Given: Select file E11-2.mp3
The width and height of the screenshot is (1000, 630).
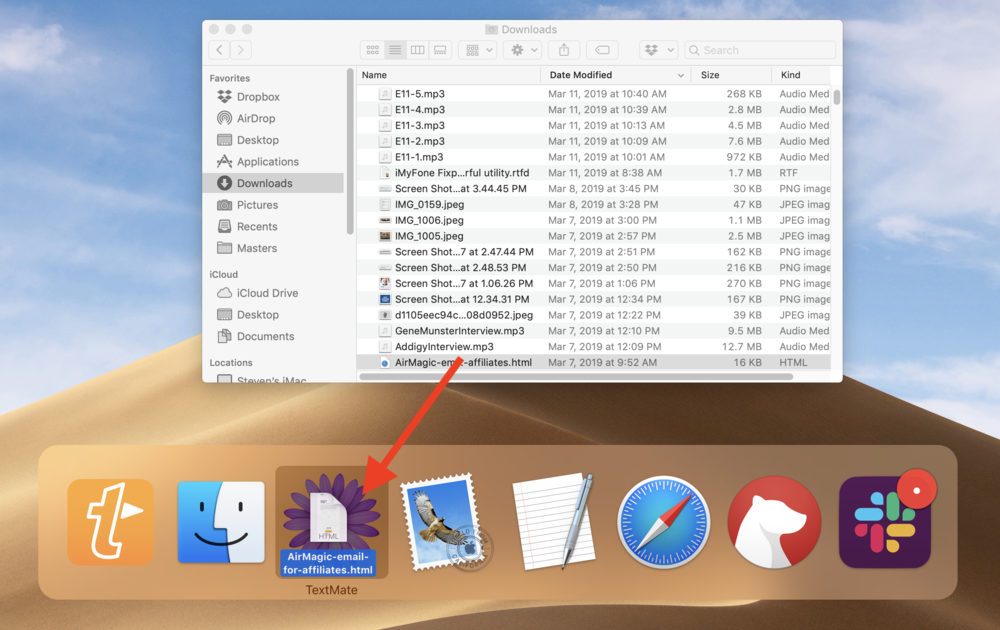Looking at the screenshot, I should [594, 142].
